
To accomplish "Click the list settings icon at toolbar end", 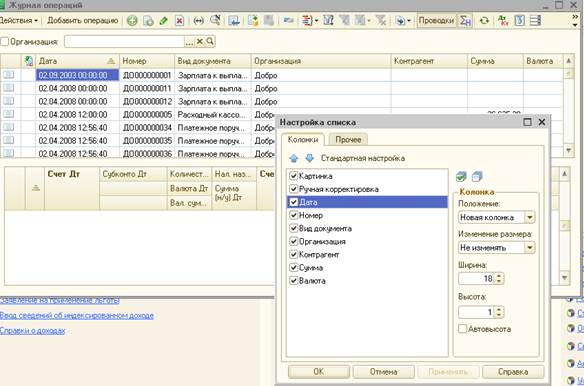I will coord(535,21).
